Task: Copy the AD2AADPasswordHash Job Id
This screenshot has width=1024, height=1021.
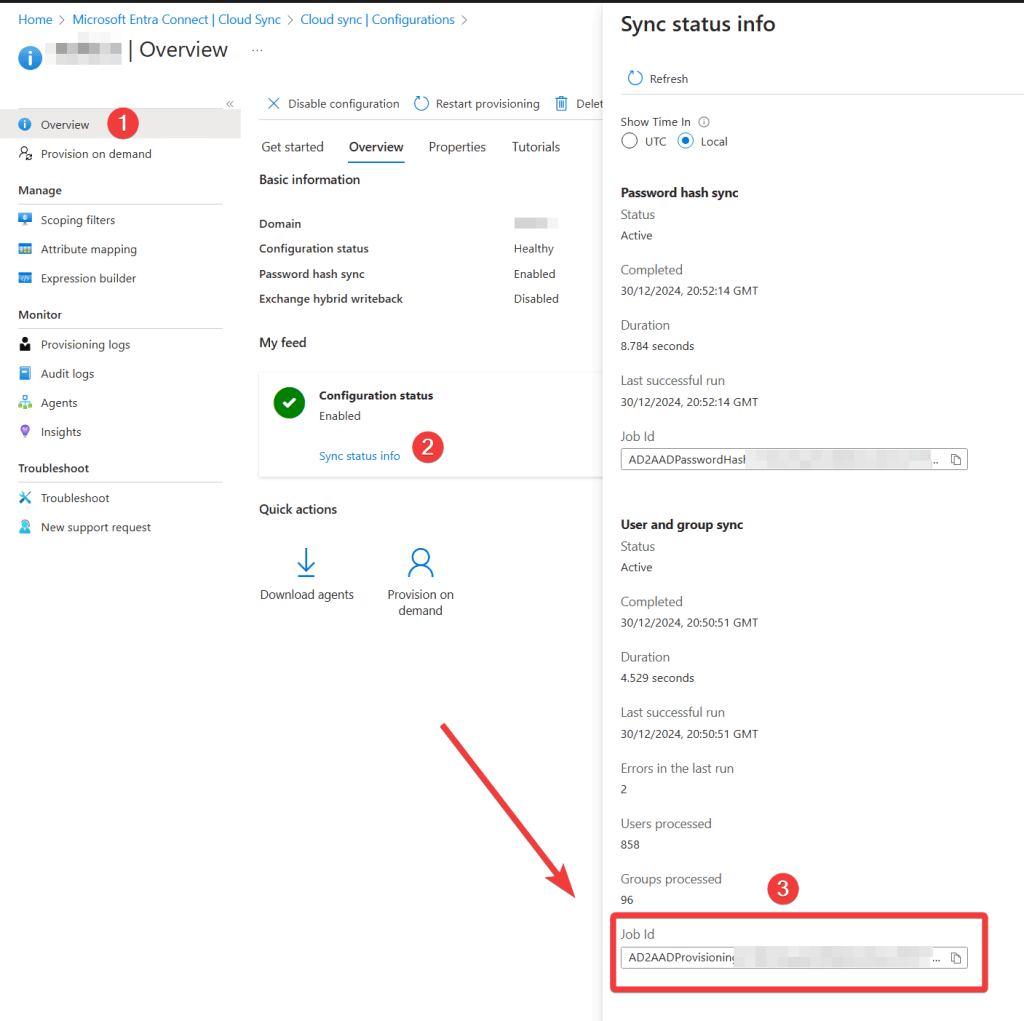Action: coord(956,459)
